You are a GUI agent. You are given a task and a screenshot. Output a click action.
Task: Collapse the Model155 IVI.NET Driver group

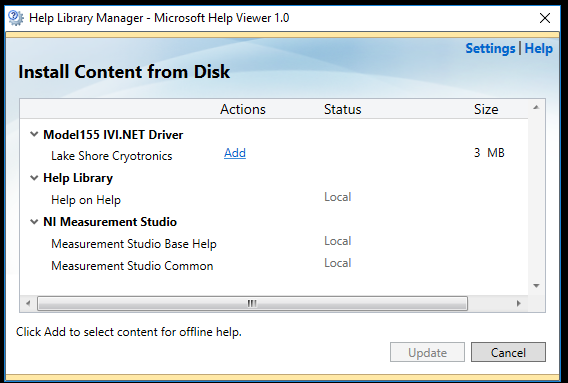34,134
